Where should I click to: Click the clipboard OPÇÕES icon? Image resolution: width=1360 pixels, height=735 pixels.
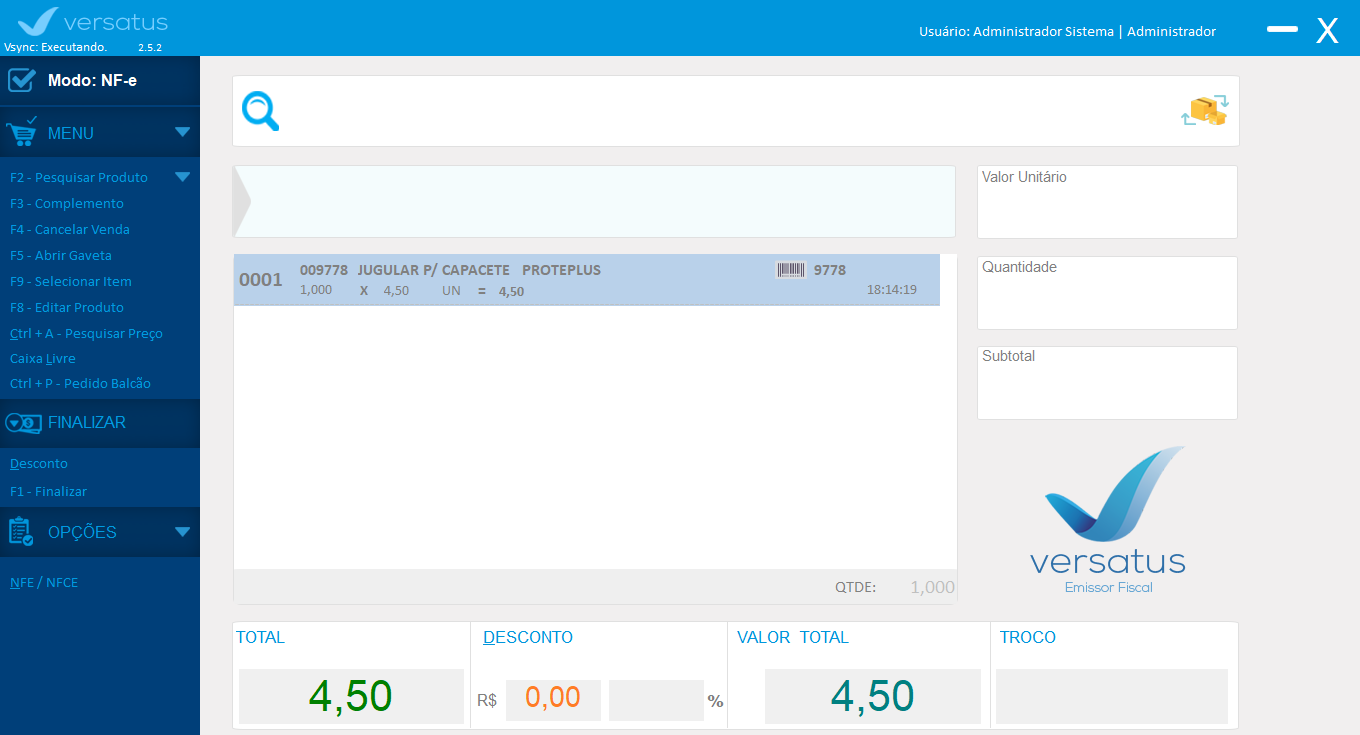coord(22,531)
